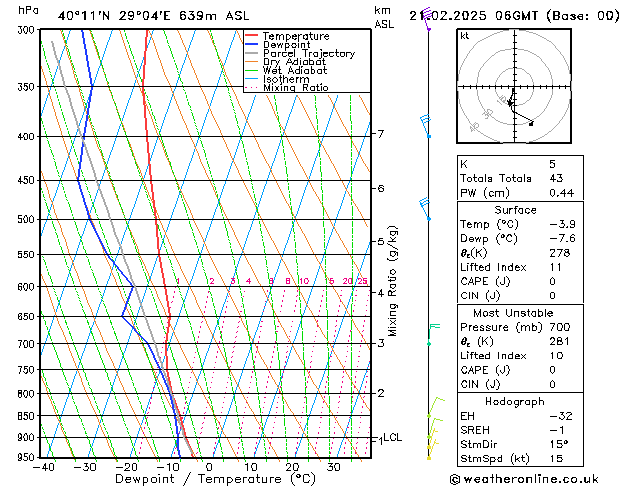The image size is (629, 486).
Task: Click the SREH value -1
Action: click(x=557, y=430)
